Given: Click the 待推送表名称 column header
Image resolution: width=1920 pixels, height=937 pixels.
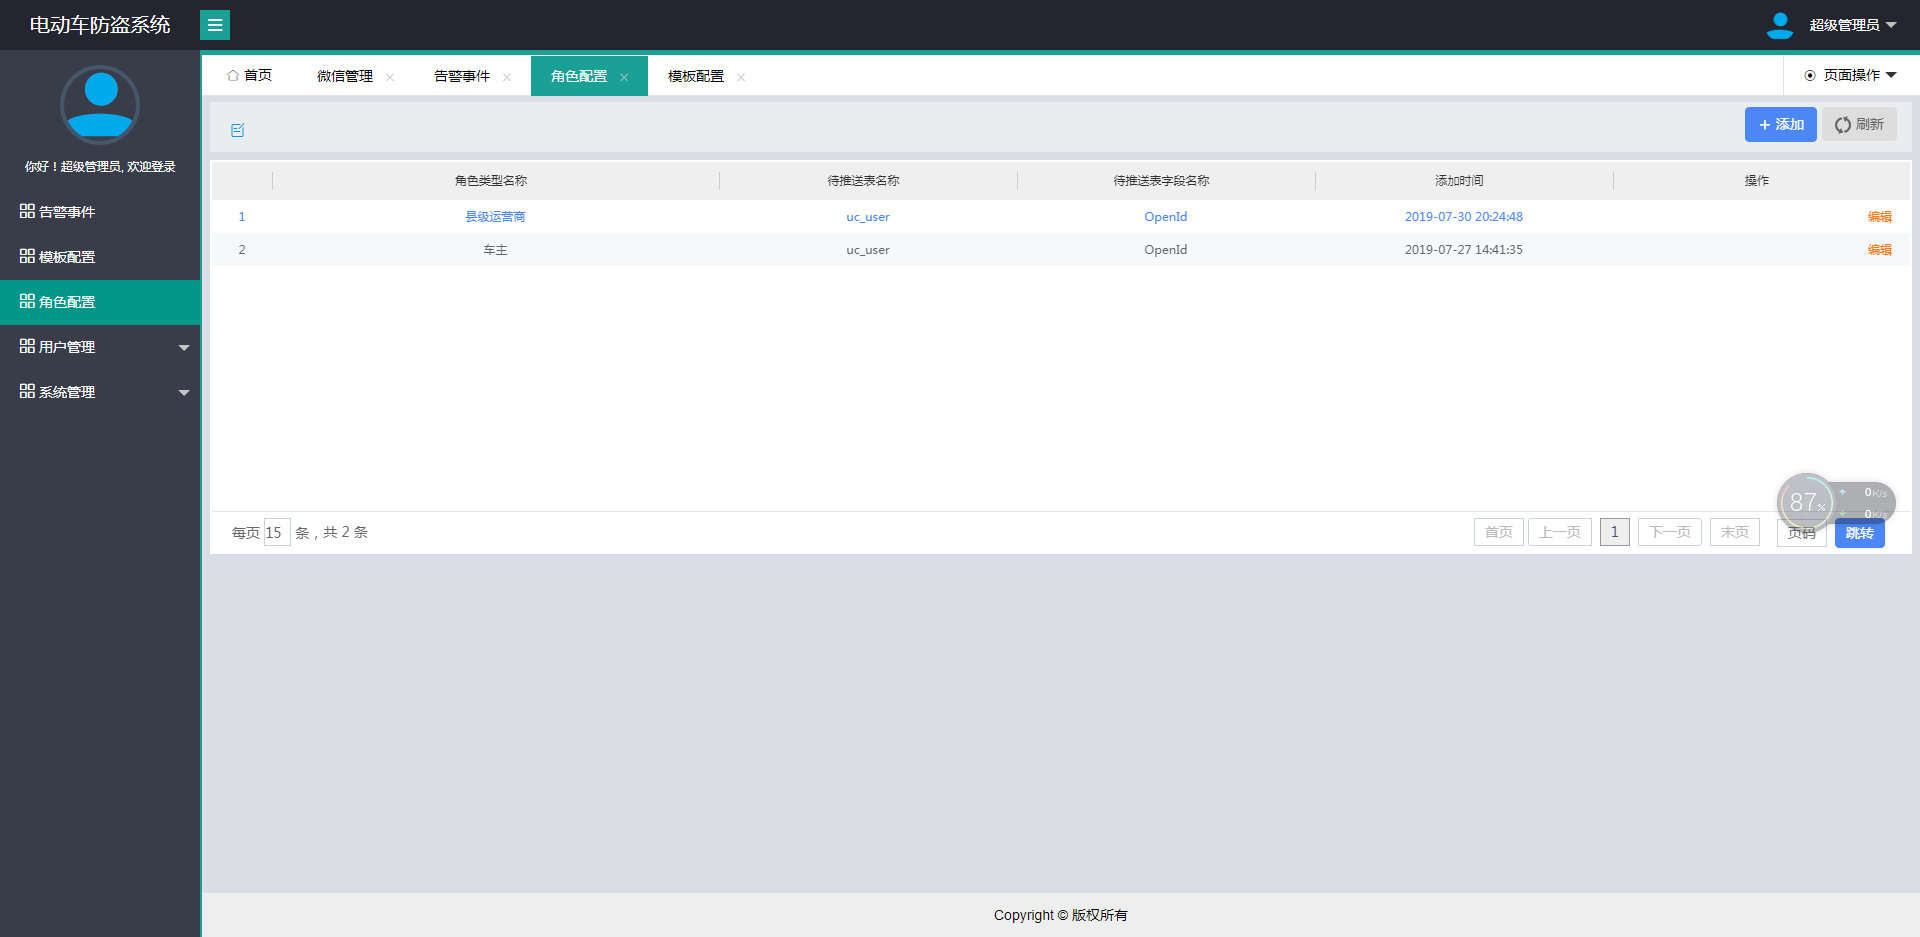Looking at the screenshot, I should point(864,181).
